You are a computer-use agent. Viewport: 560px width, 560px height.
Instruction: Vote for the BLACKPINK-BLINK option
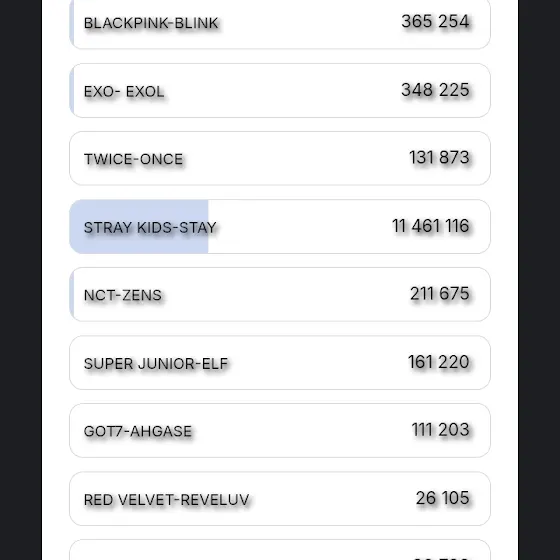(x=280, y=22)
